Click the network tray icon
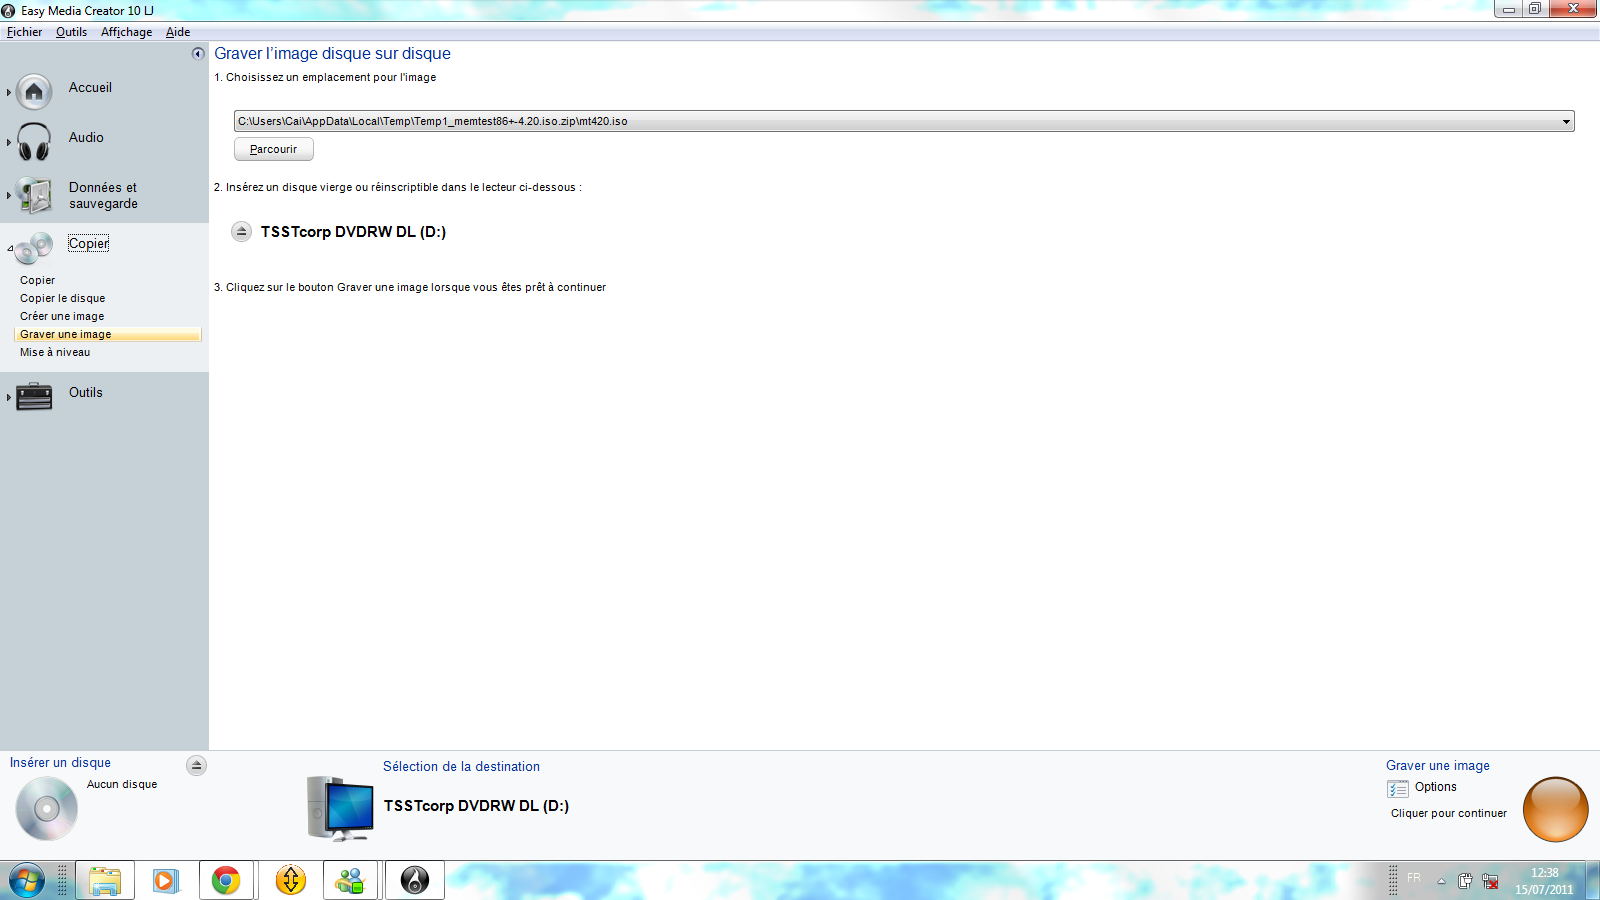 click(x=1490, y=881)
